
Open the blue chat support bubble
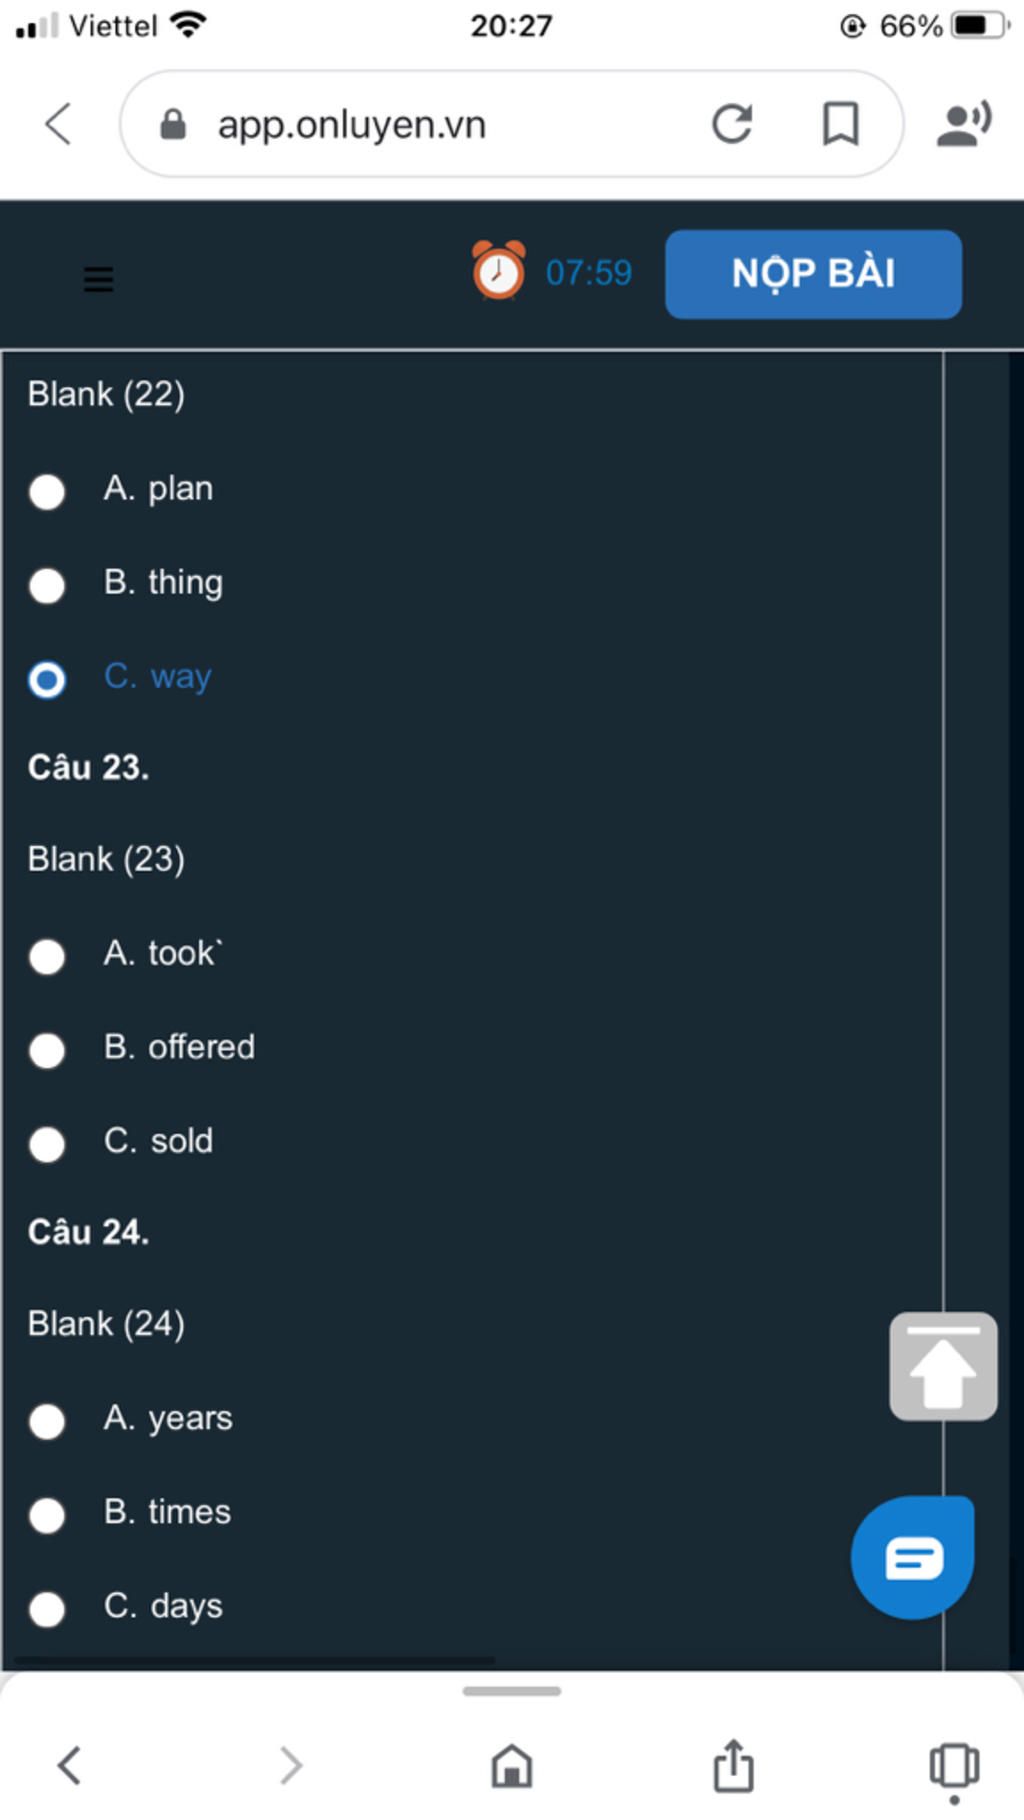(x=912, y=1557)
